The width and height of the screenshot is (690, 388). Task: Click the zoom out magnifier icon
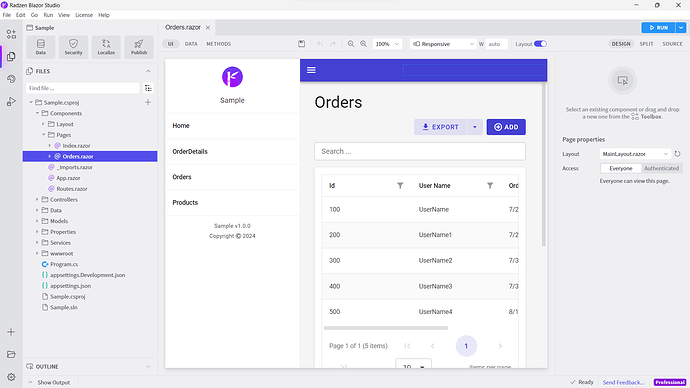(x=351, y=44)
